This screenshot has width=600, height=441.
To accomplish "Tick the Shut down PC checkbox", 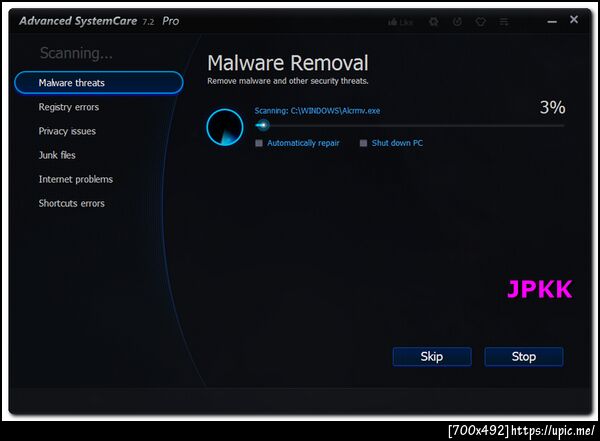I will click(364, 143).
